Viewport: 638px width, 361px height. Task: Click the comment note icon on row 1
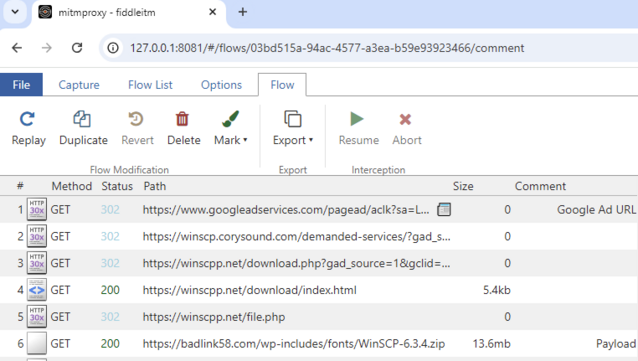[x=444, y=210]
